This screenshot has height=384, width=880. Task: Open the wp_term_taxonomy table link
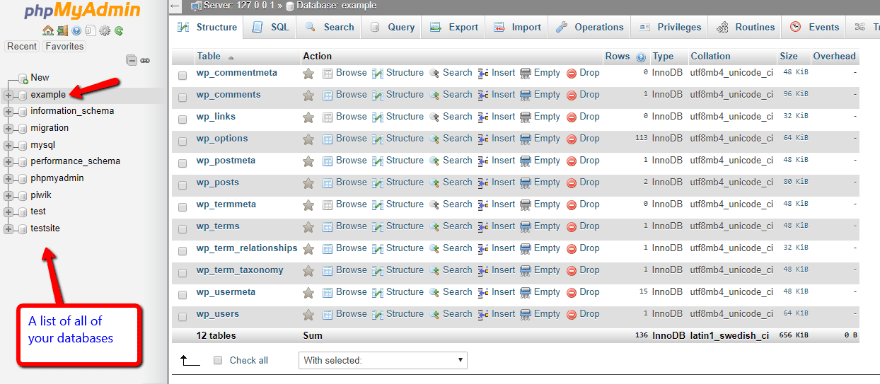click(x=240, y=270)
